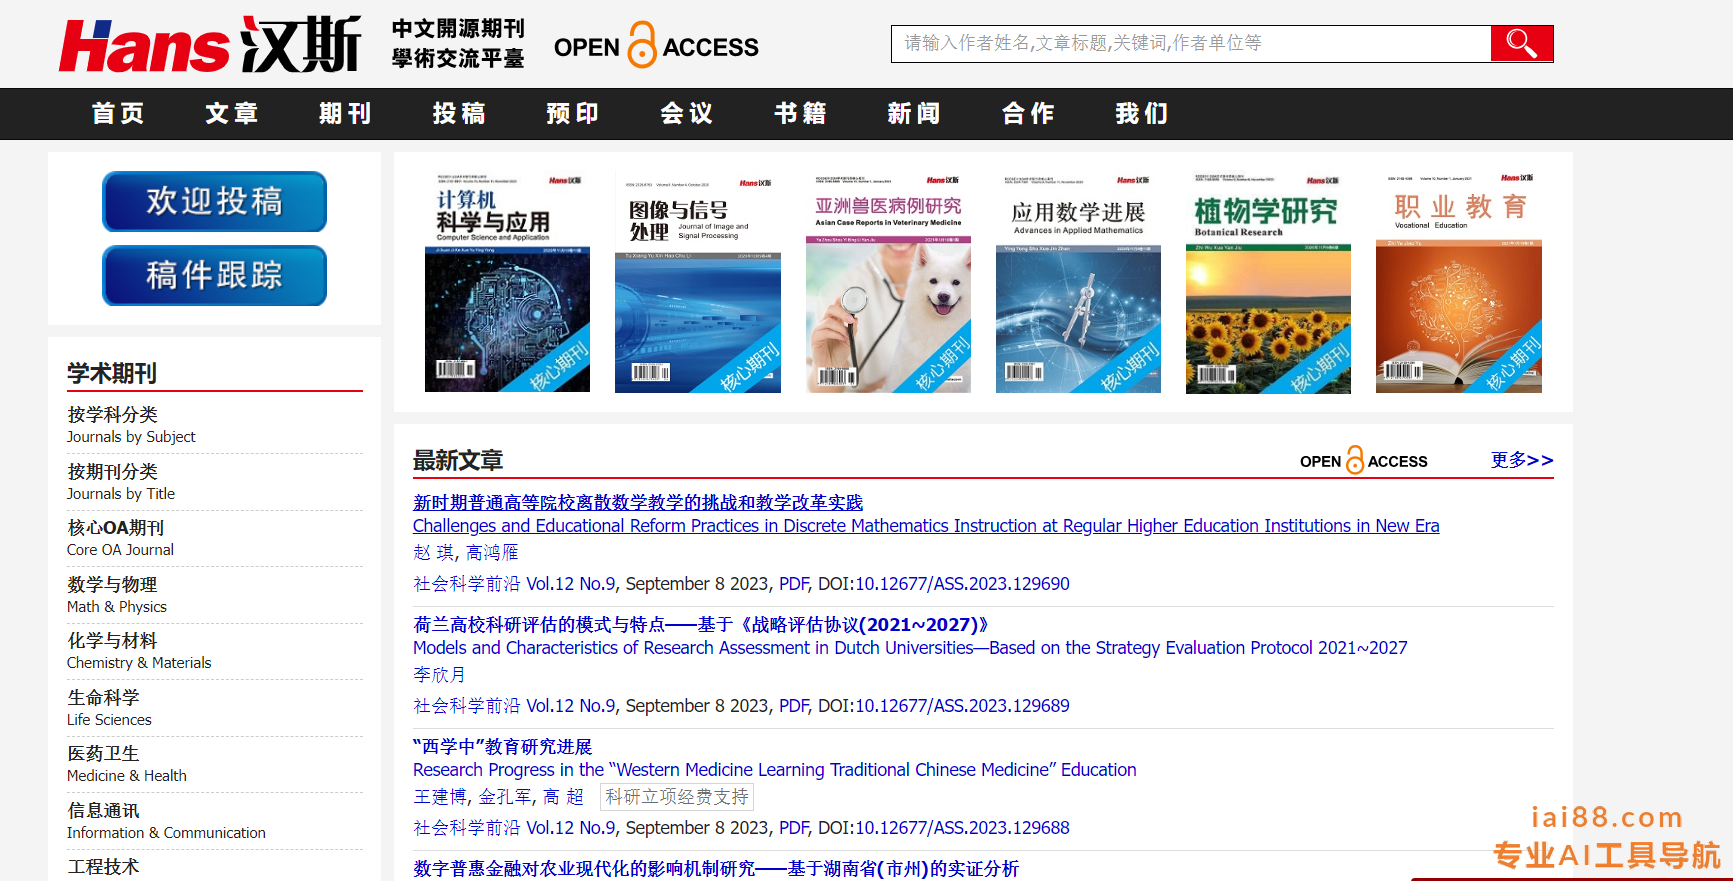Select 化学与材料 Chemistry & Materials category

(x=139, y=651)
